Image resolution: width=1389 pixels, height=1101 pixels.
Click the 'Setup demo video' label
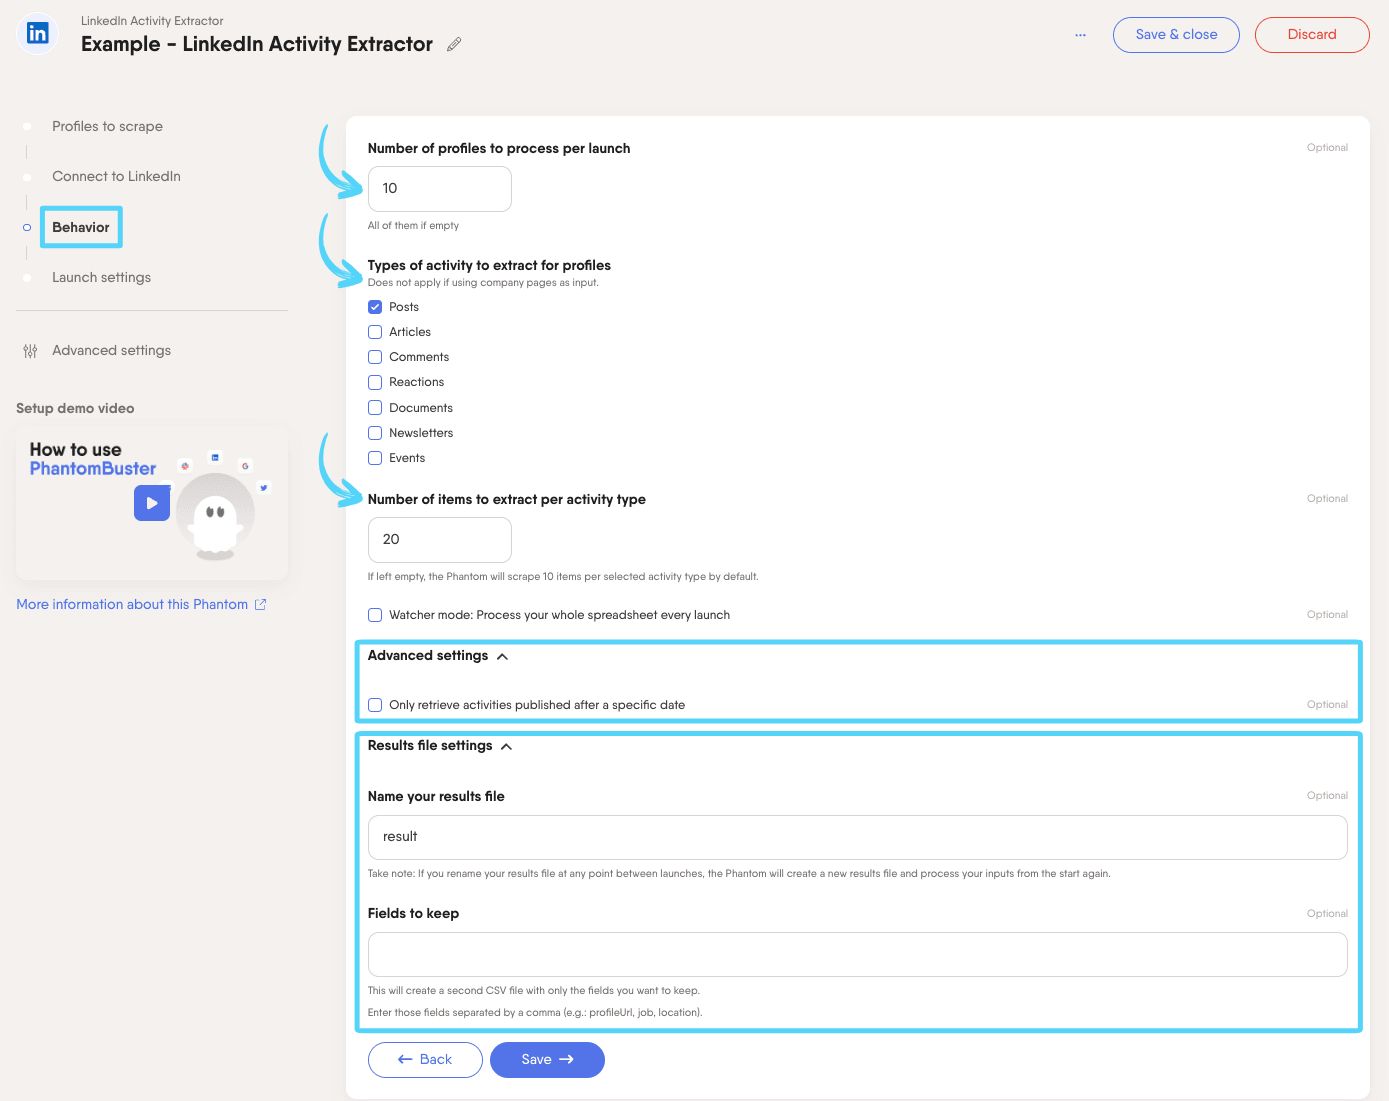75,408
